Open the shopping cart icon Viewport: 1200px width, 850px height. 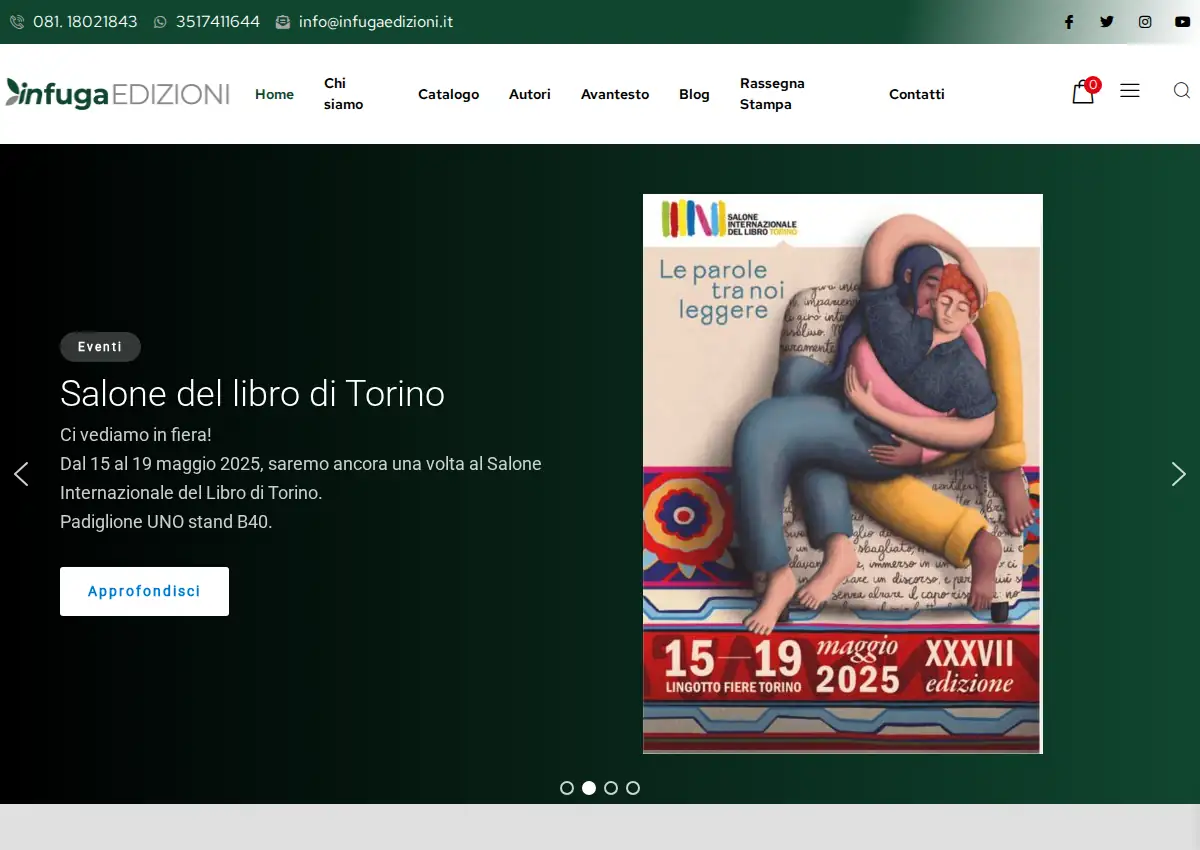pos(1084,92)
